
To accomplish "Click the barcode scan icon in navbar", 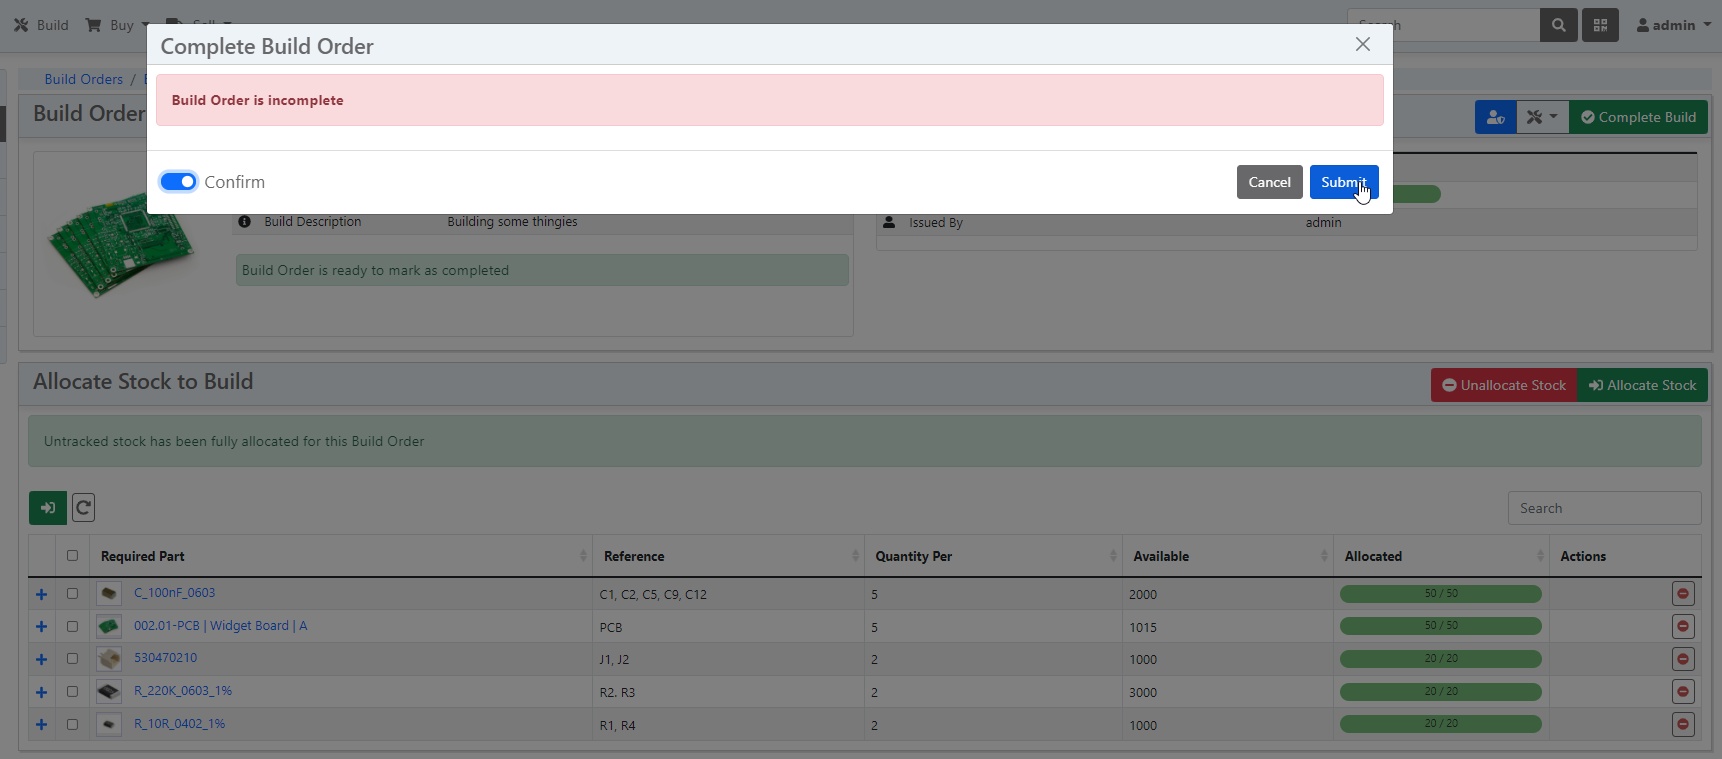I will [1600, 25].
